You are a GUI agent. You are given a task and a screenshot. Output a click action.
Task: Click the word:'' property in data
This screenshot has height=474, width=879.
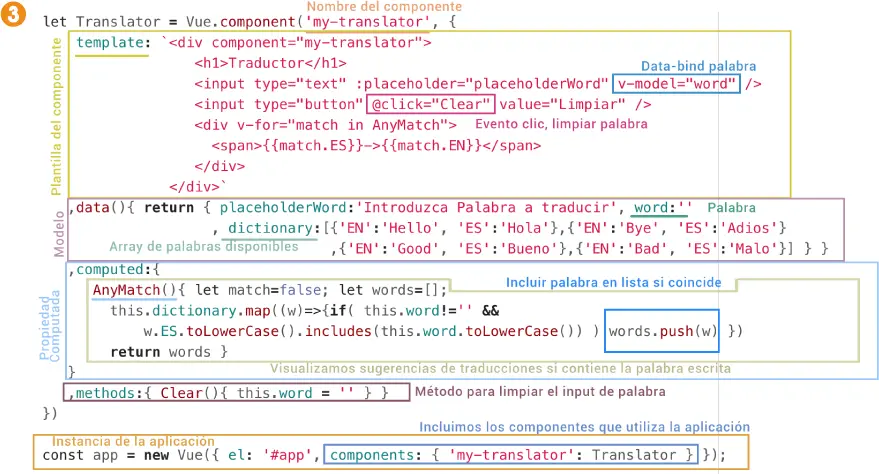coord(663,208)
